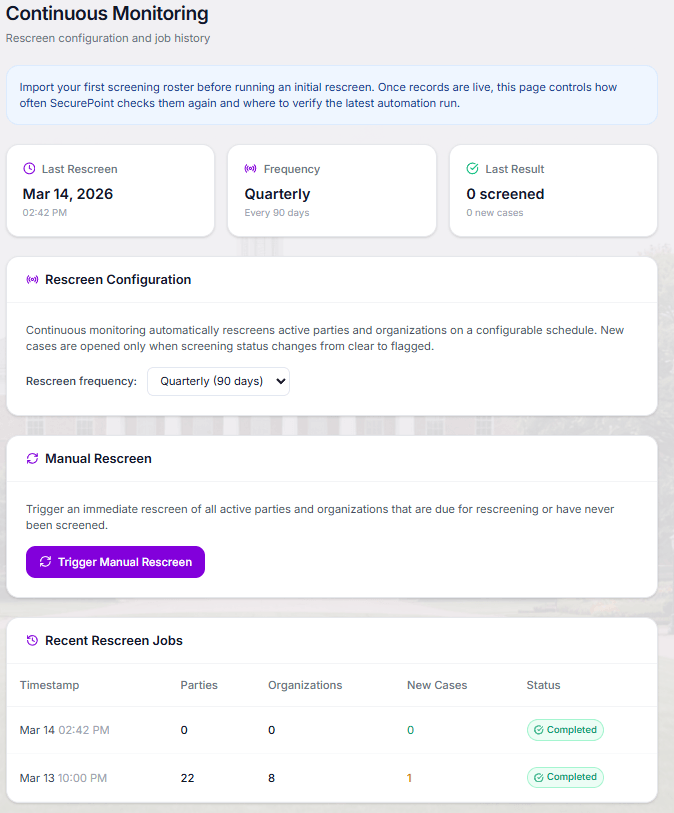Image resolution: width=674 pixels, height=813 pixels.
Task: Click the check icon in Mar 14 Completed badge
Action: (539, 730)
